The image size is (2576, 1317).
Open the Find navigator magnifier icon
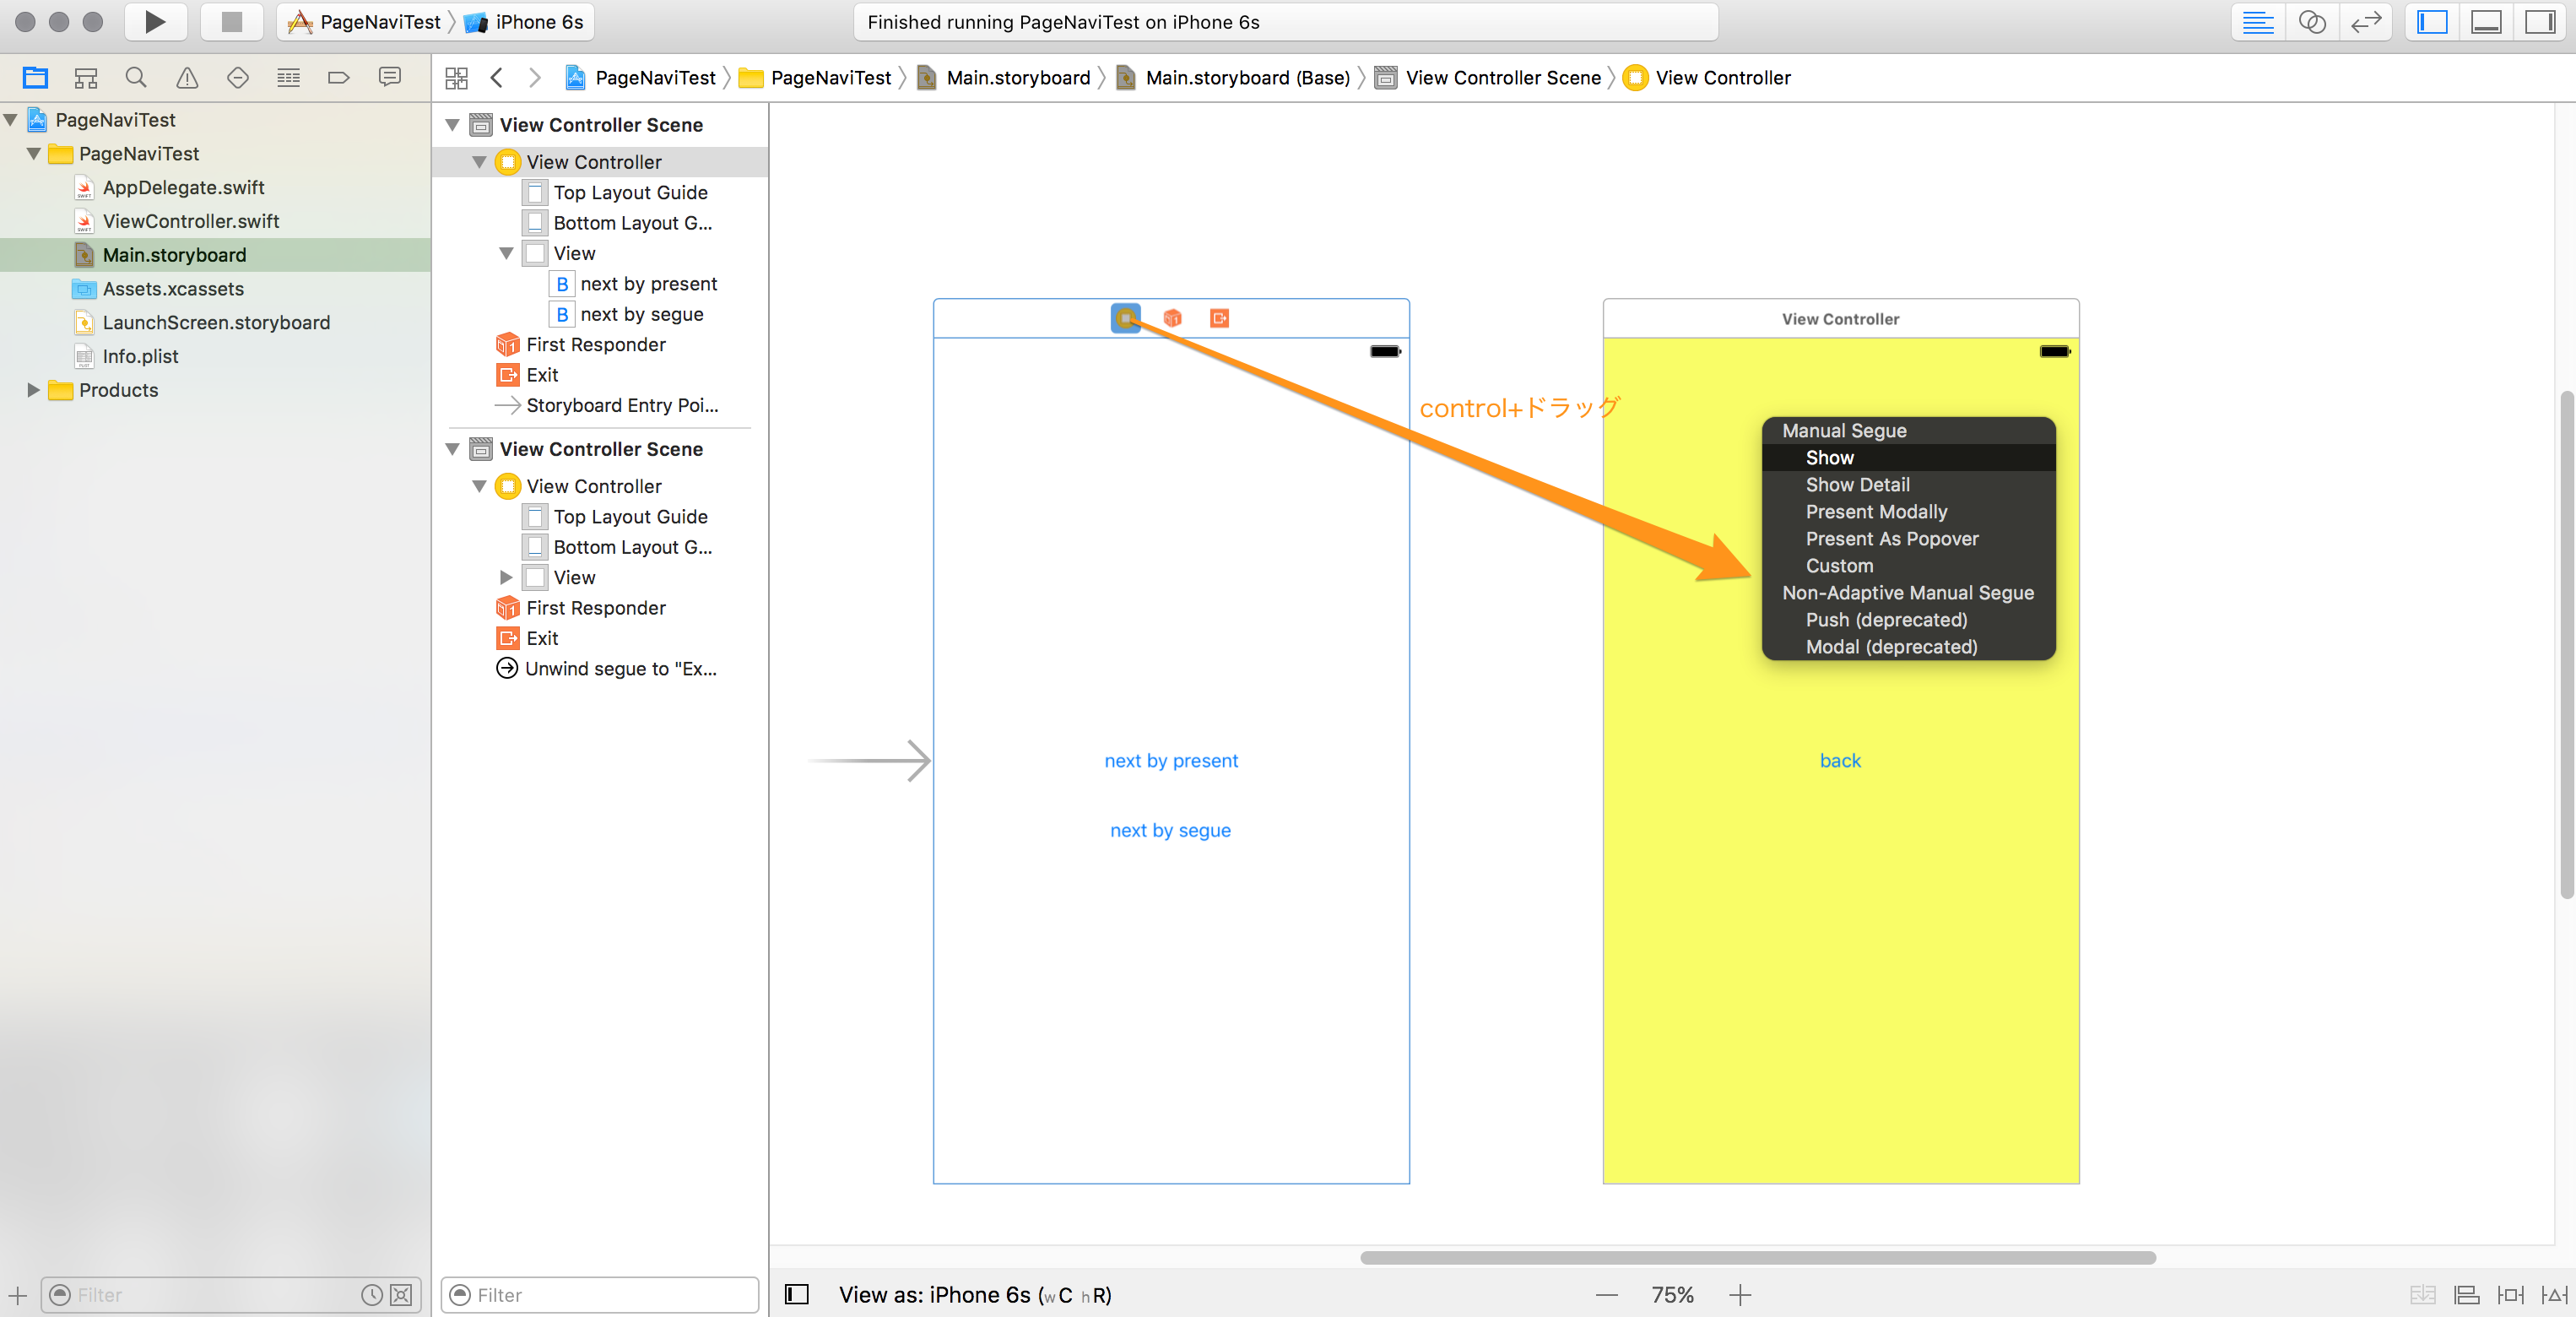(136, 77)
